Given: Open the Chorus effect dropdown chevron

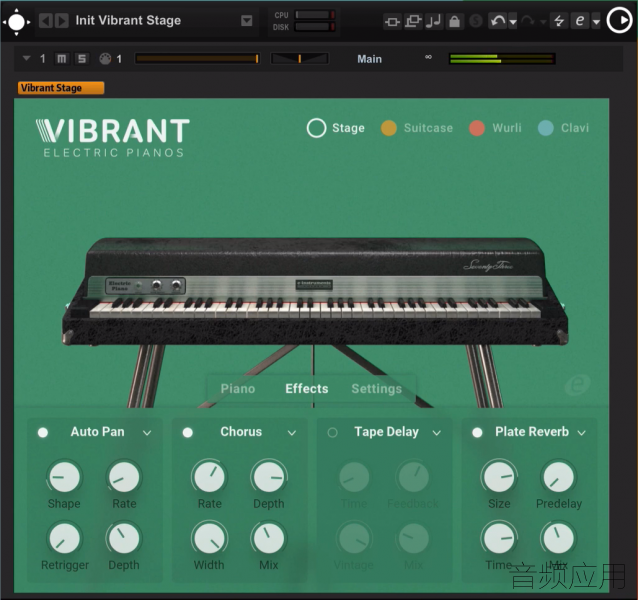Looking at the screenshot, I should [x=292, y=433].
